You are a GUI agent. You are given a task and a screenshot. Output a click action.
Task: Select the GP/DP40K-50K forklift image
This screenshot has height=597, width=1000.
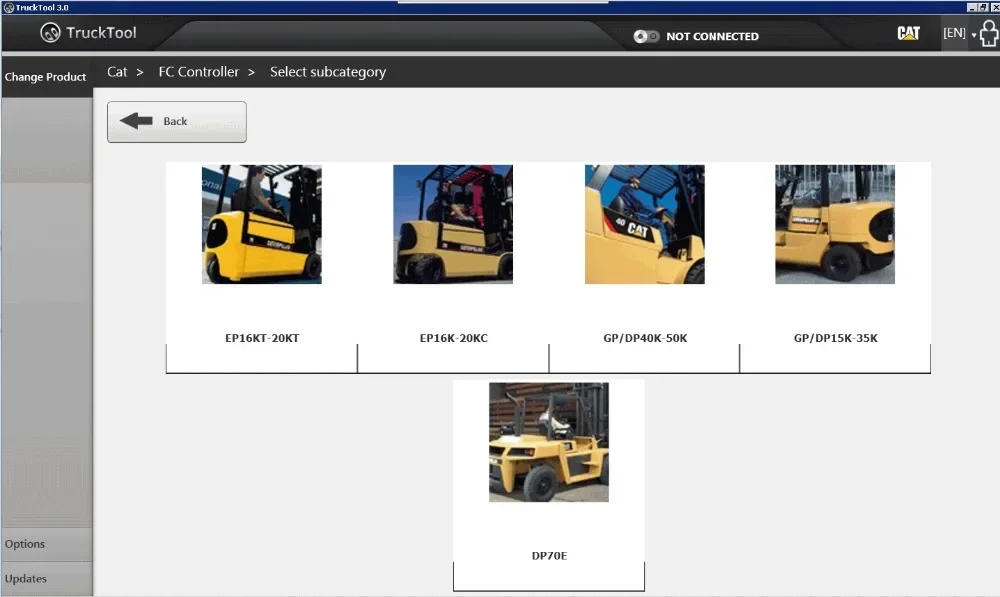pyautogui.click(x=645, y=225)
